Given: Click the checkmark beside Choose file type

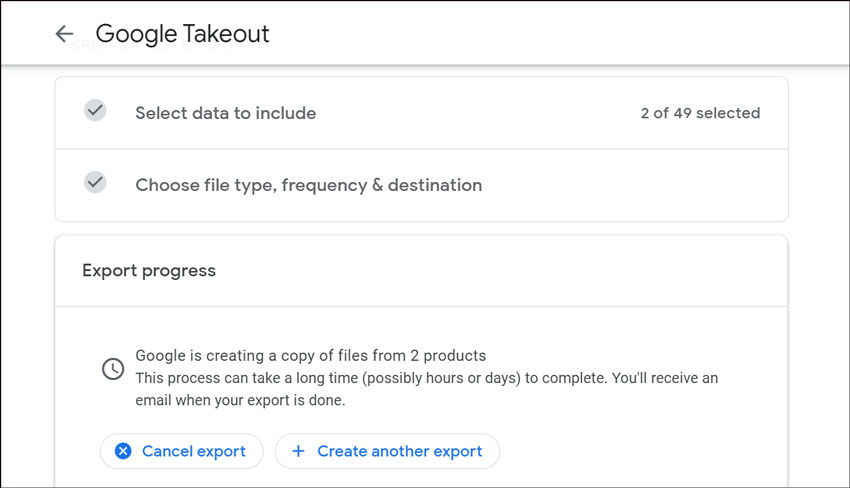Looking at the screenshot, I should 95,183.
